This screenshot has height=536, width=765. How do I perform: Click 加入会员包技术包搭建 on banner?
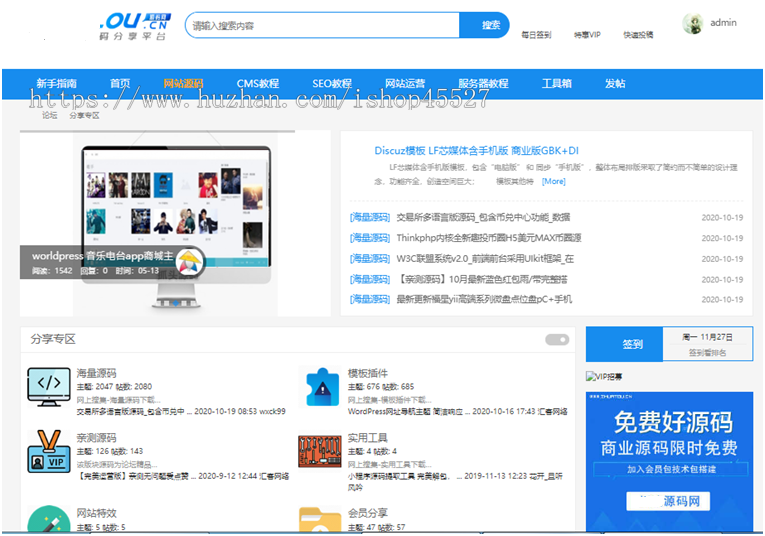pos(671,469)
